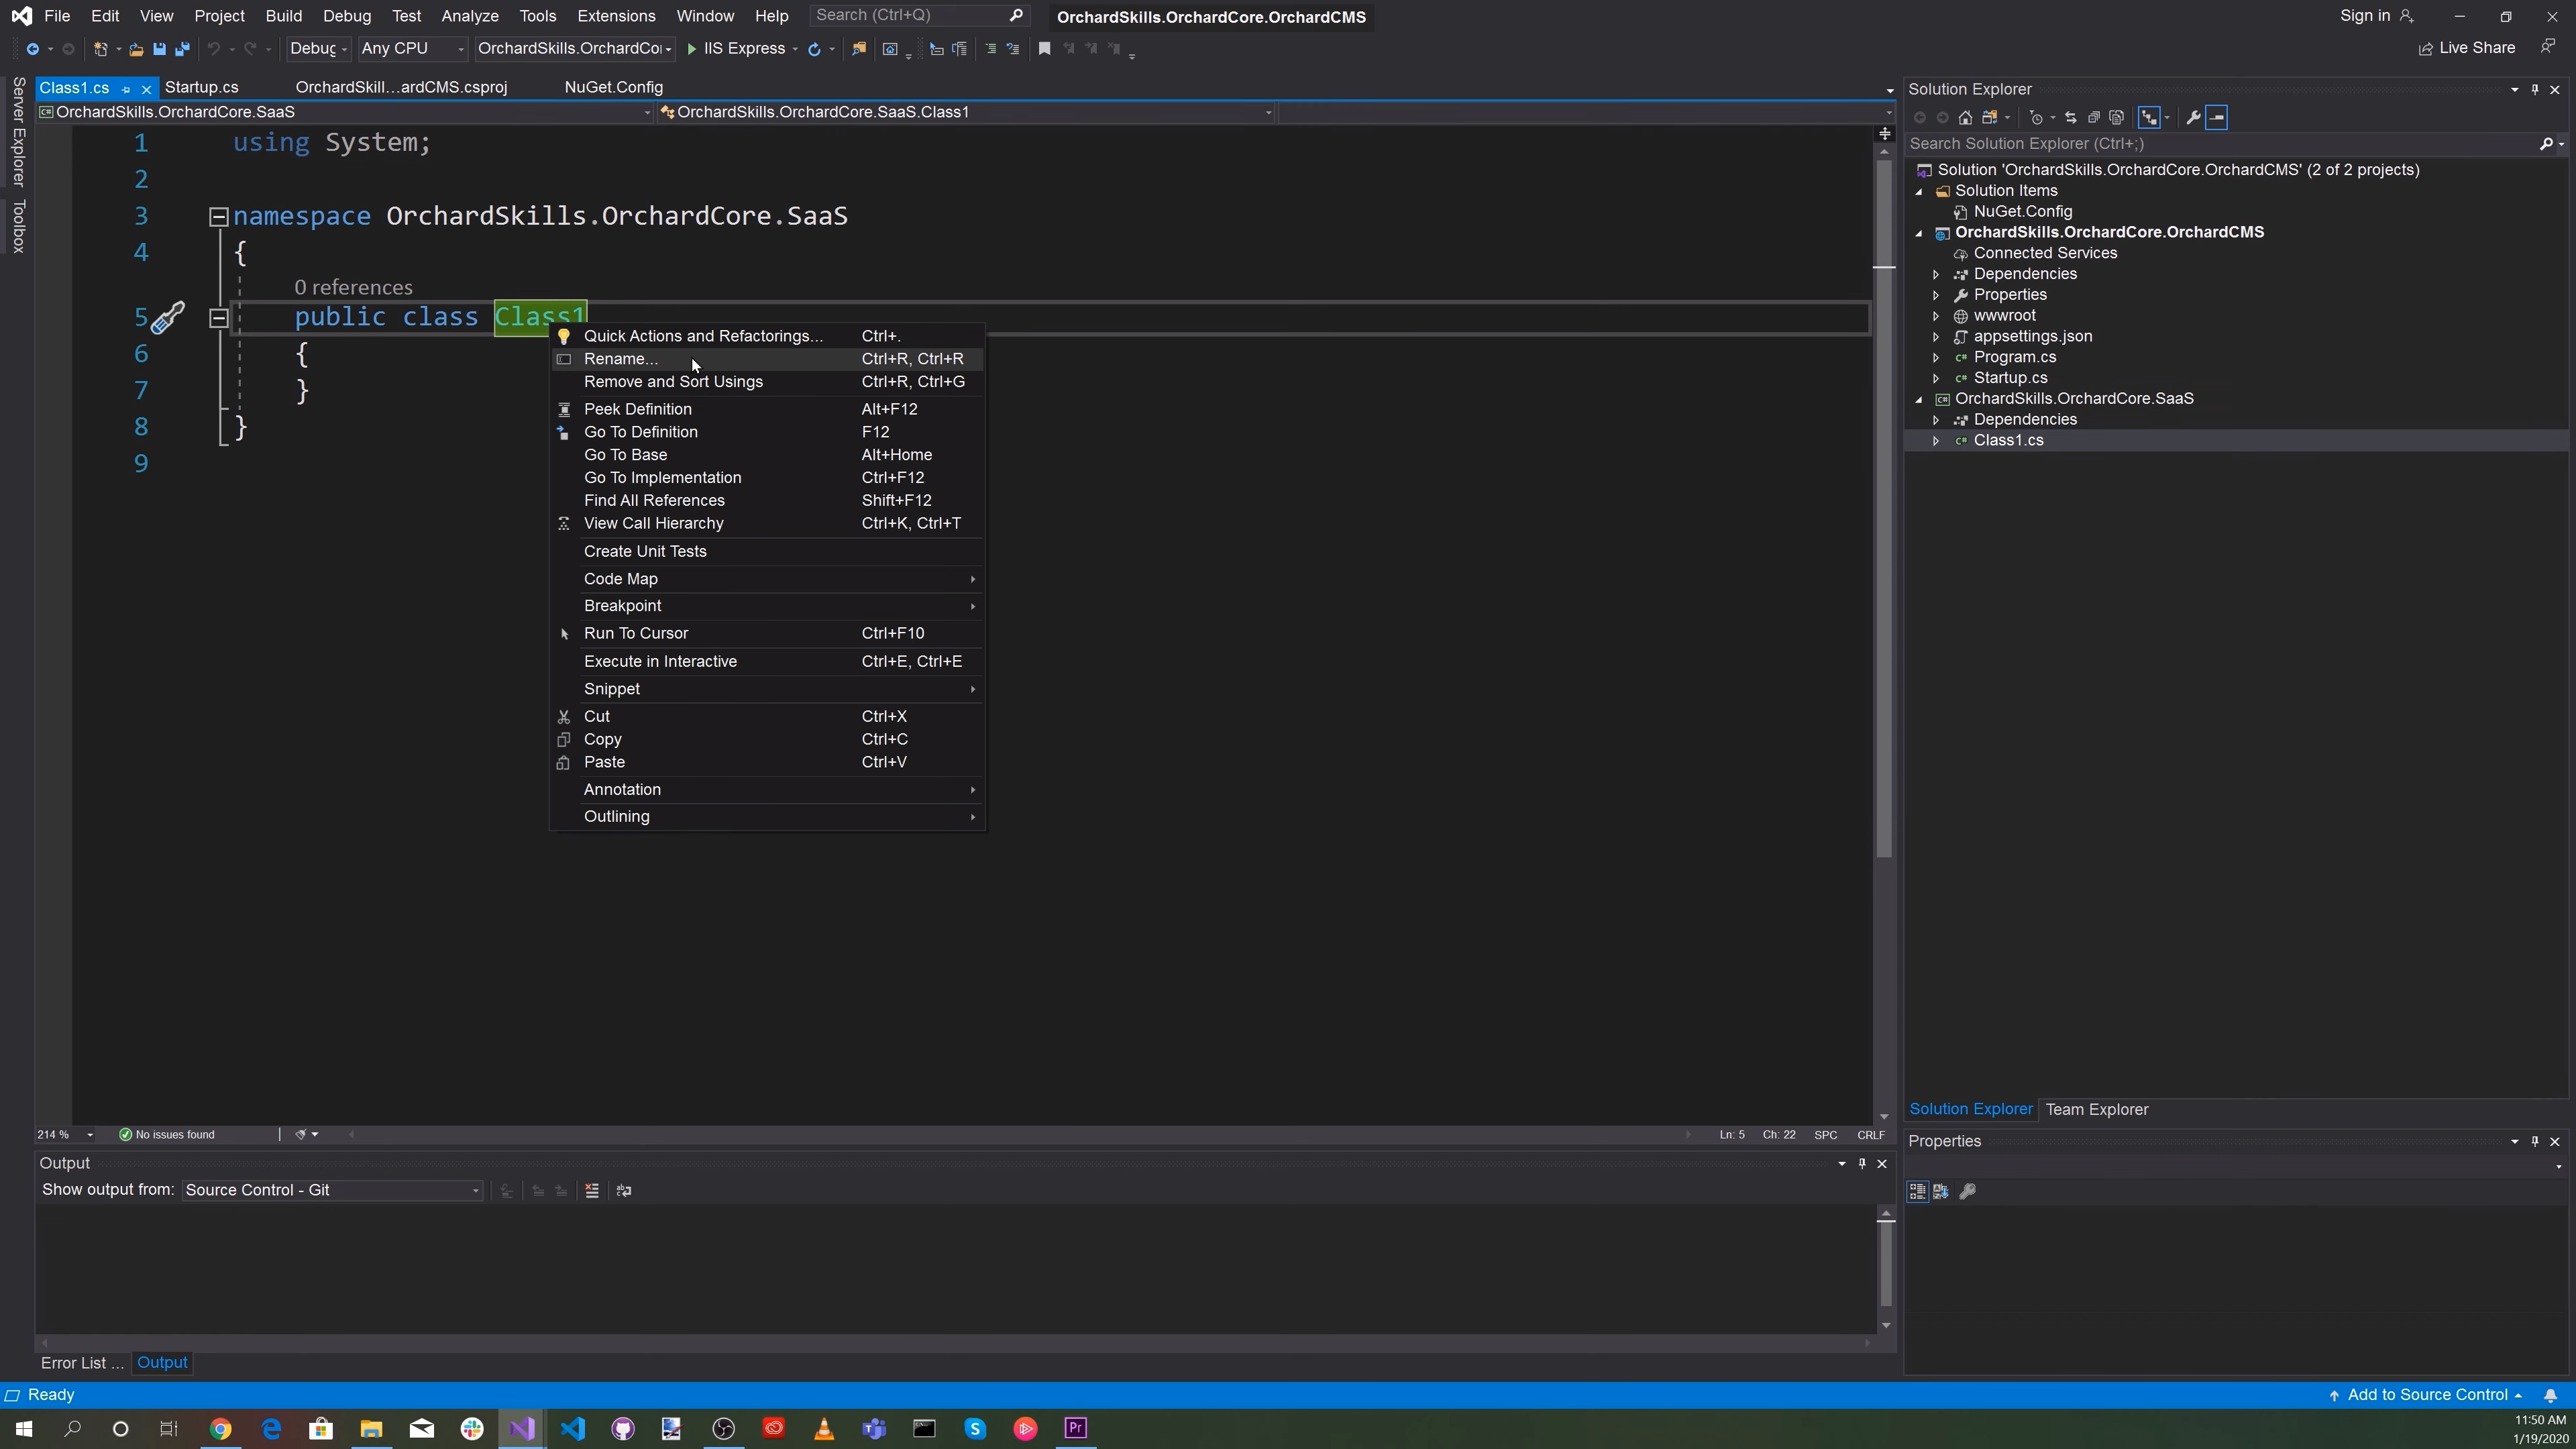The width and height of the screenshot is (2576, 1449).
Task: Expand the wwwroot folder node
Action: (x=1936, y=316)
